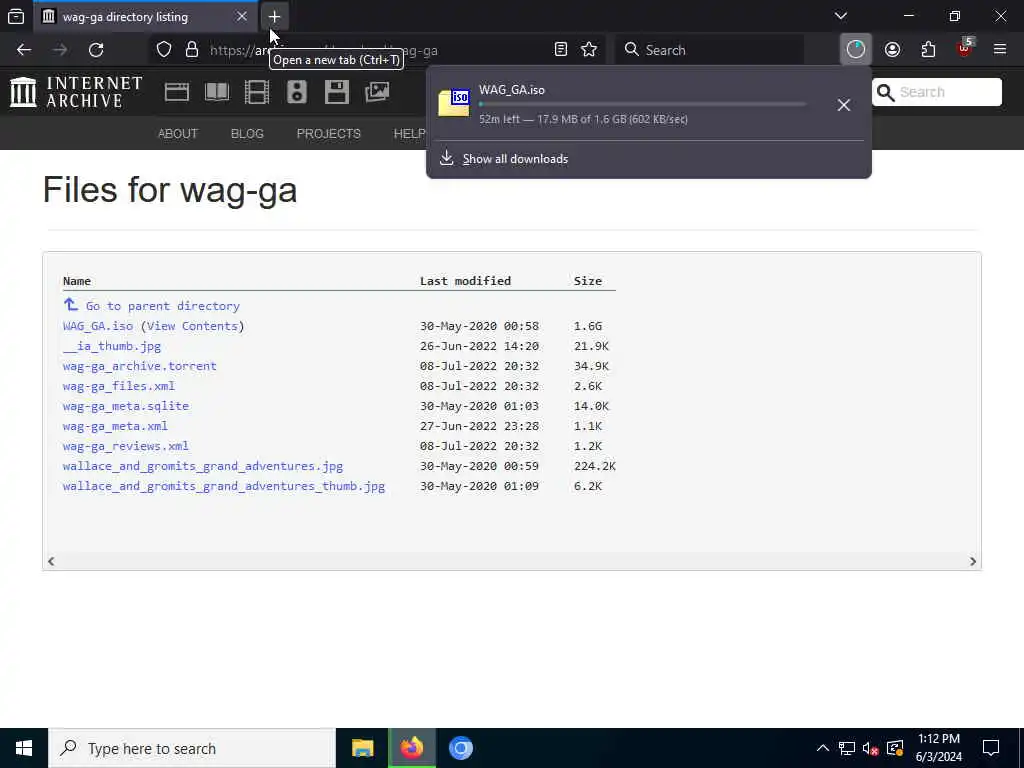The image size is (1024, 768).
Task: Click the download progress bar
Action: click(643, 104)
